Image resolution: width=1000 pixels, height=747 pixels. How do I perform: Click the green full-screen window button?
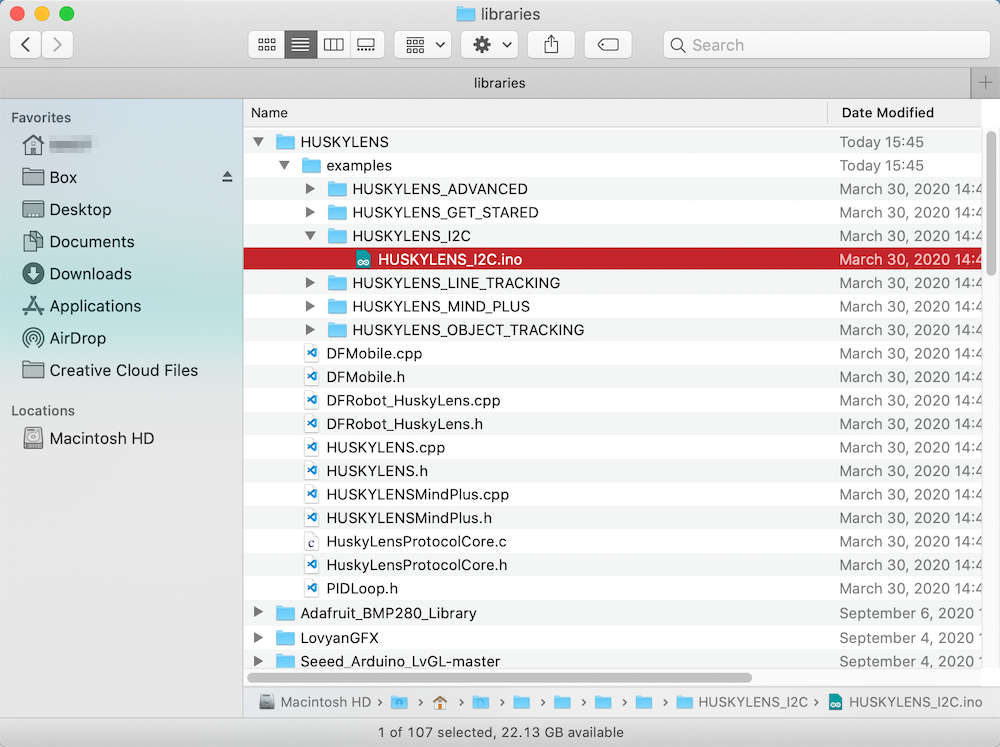tap(66, 13)
